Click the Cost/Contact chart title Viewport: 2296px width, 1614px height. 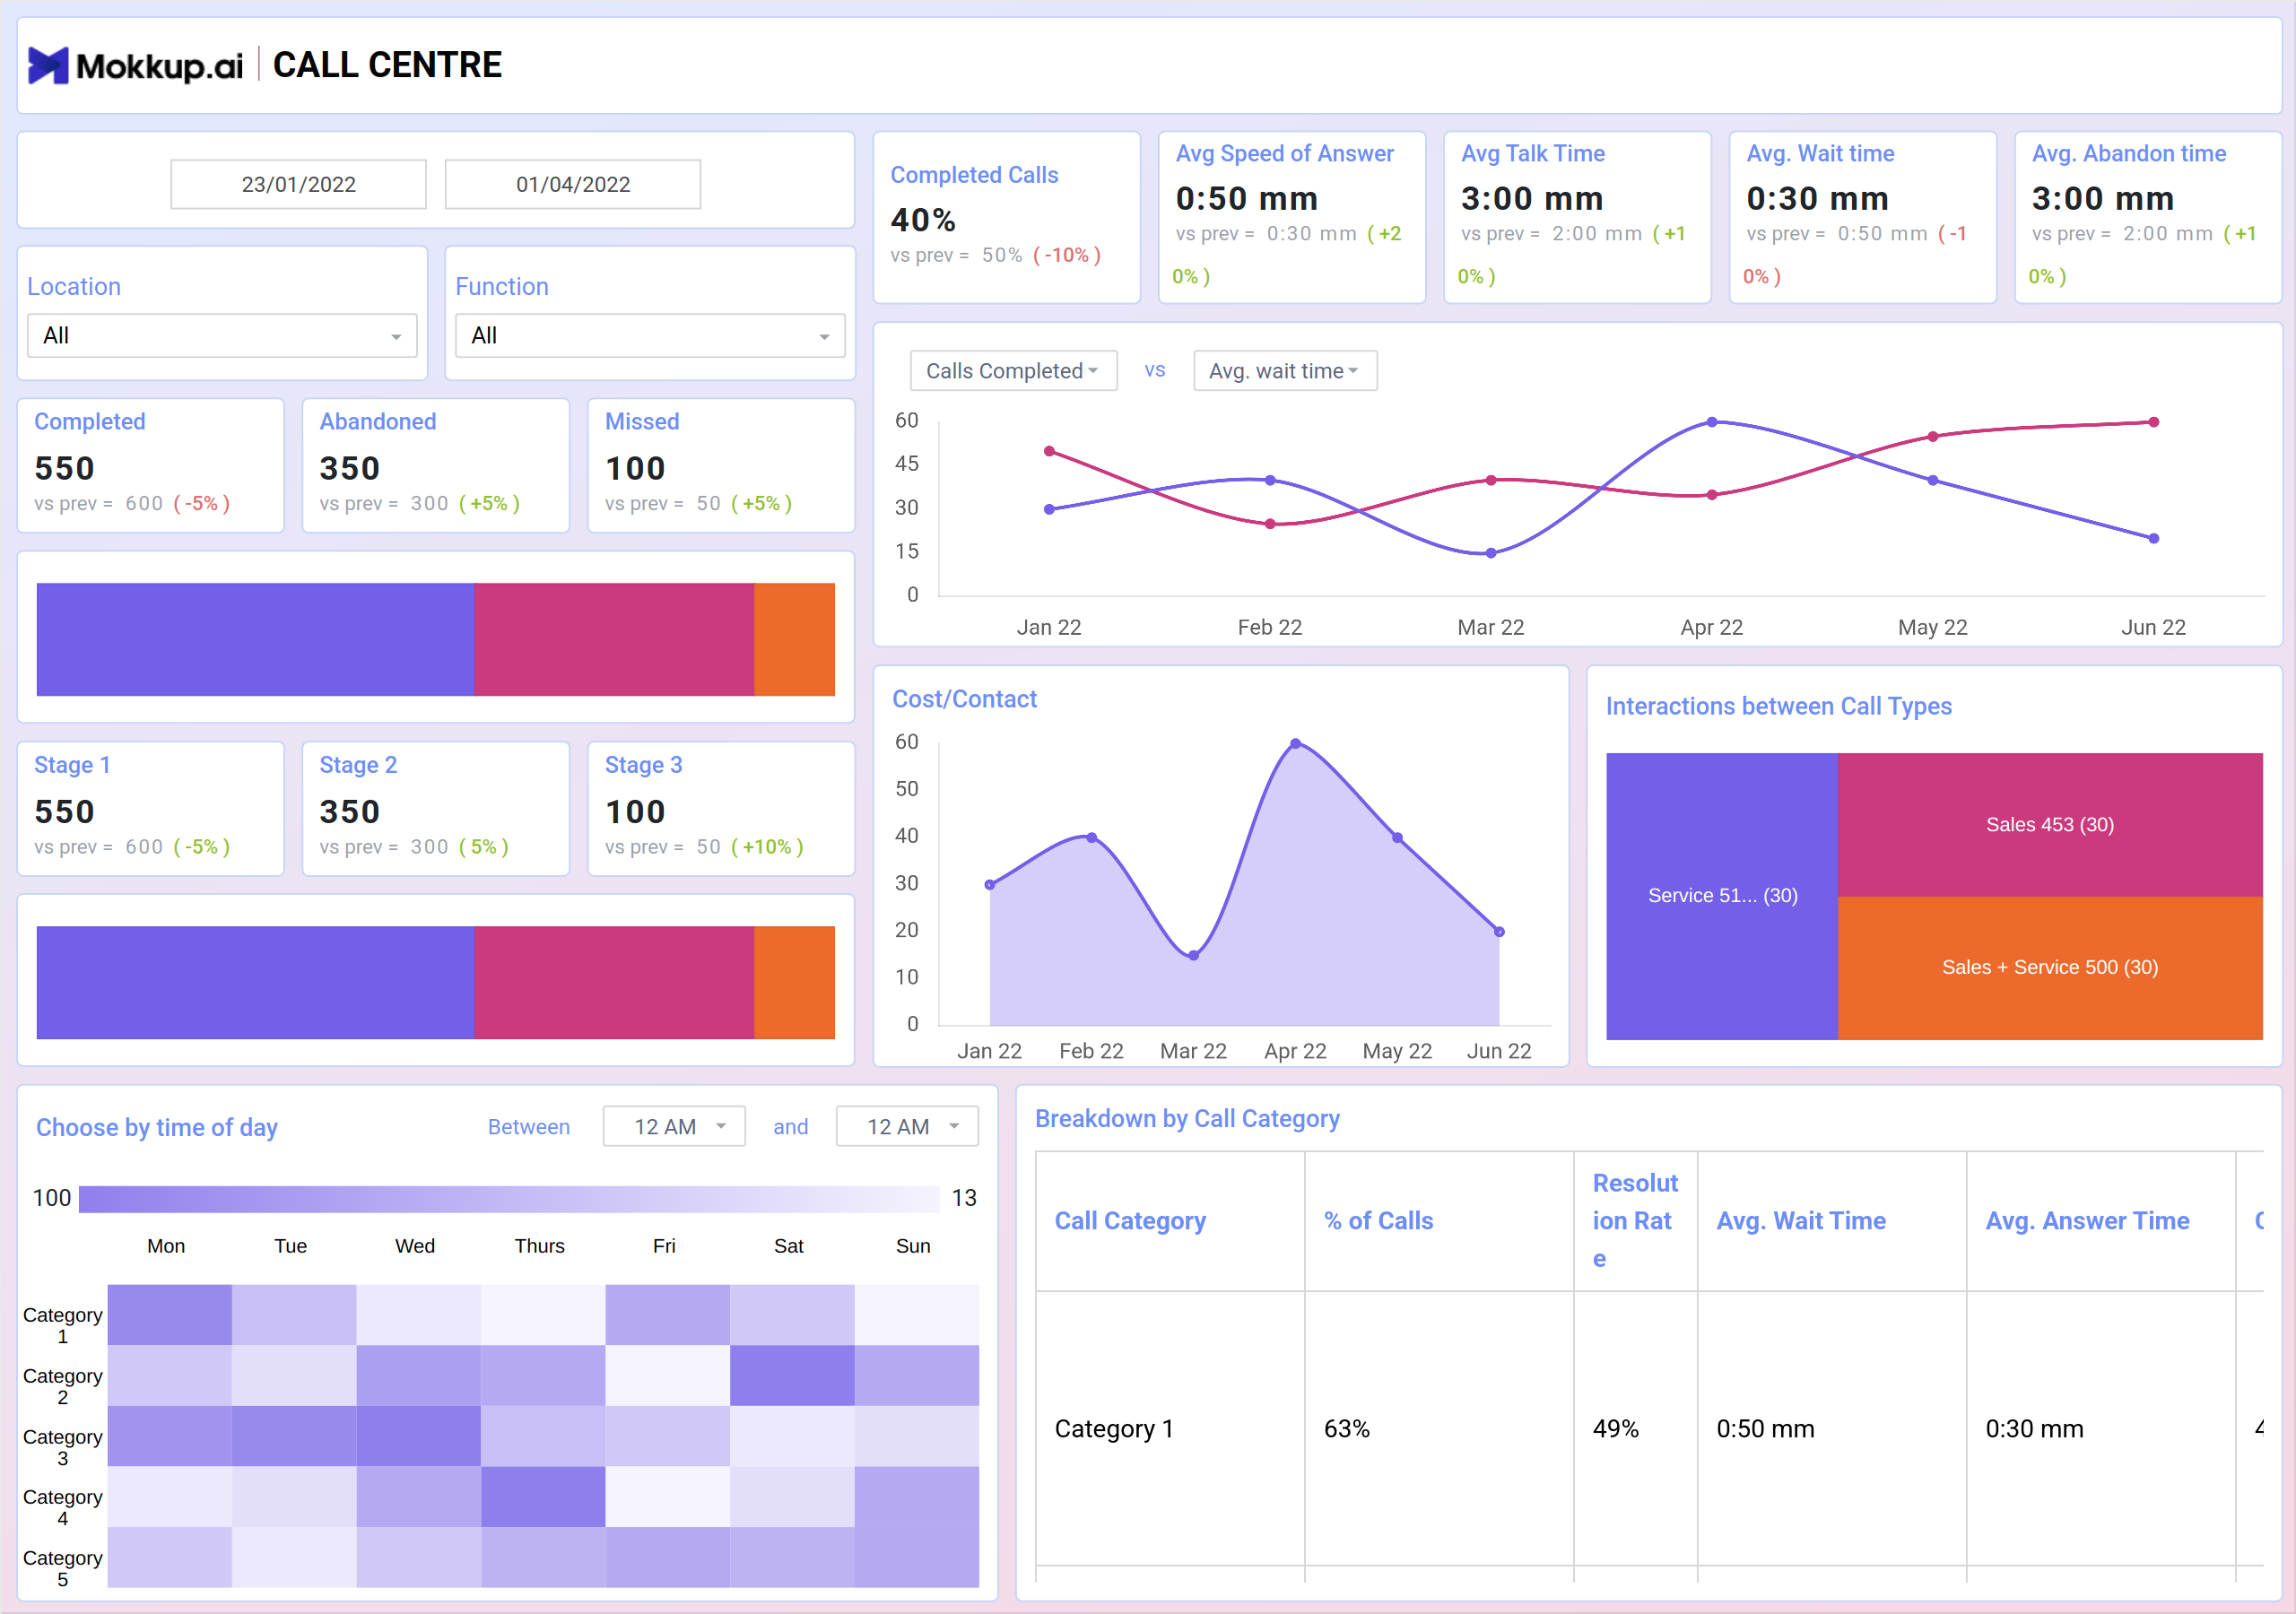click(964, 699)
